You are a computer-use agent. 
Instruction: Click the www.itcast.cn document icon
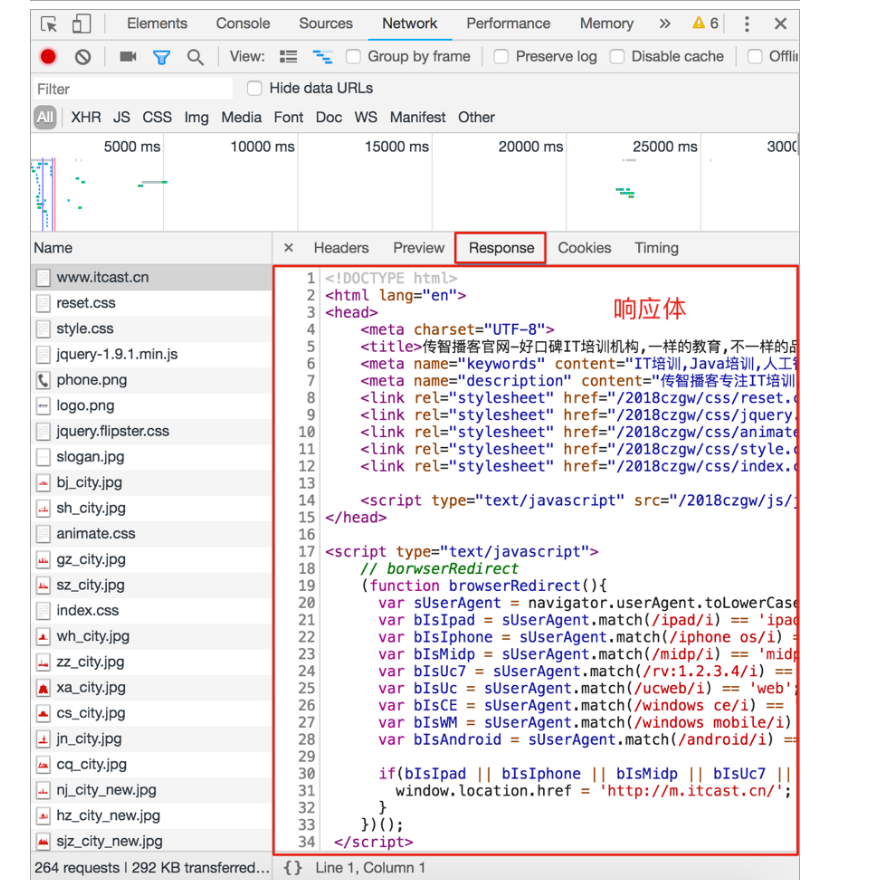pyautogui.click(x=43, y=278)
